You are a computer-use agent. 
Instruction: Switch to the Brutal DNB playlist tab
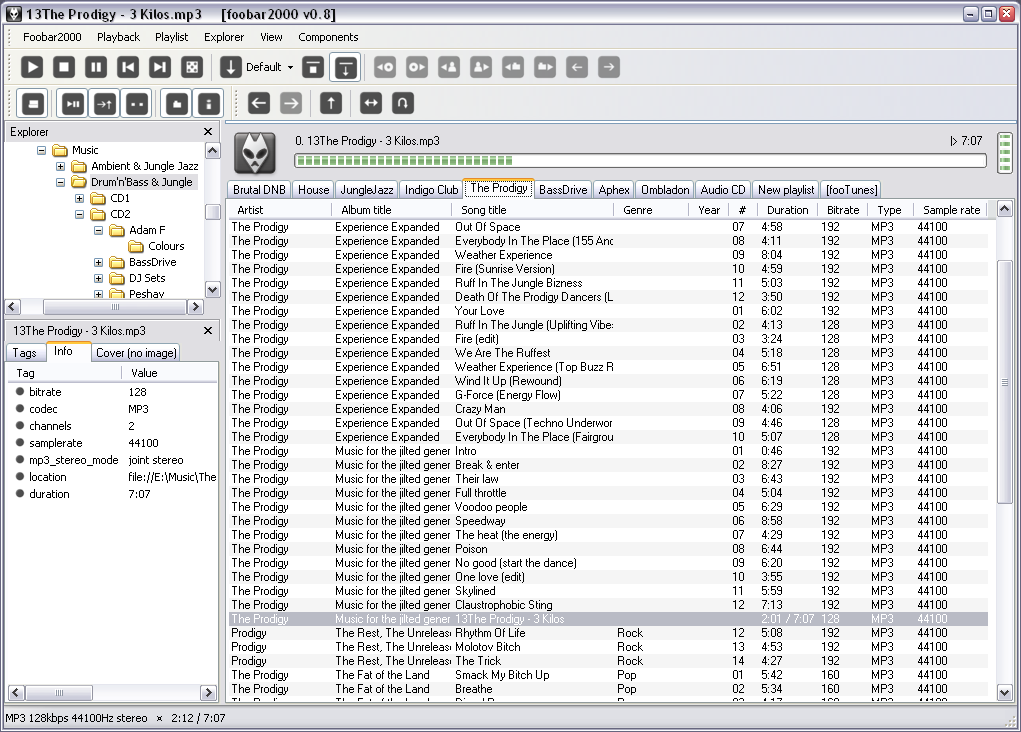259,190
